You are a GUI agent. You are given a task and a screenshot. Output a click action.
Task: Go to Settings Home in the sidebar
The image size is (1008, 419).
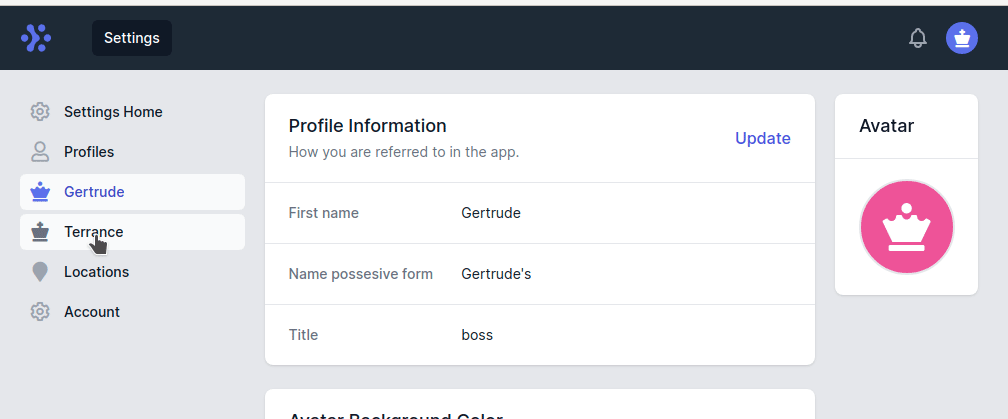click(113, 112)
